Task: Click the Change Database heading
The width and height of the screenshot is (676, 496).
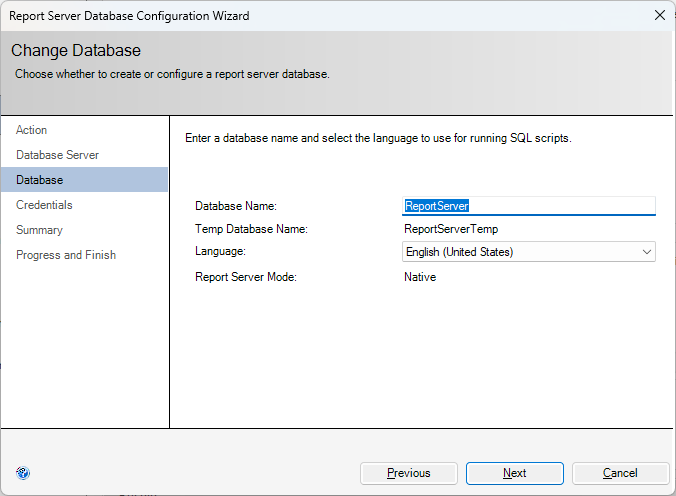Action: click(76, 51)
